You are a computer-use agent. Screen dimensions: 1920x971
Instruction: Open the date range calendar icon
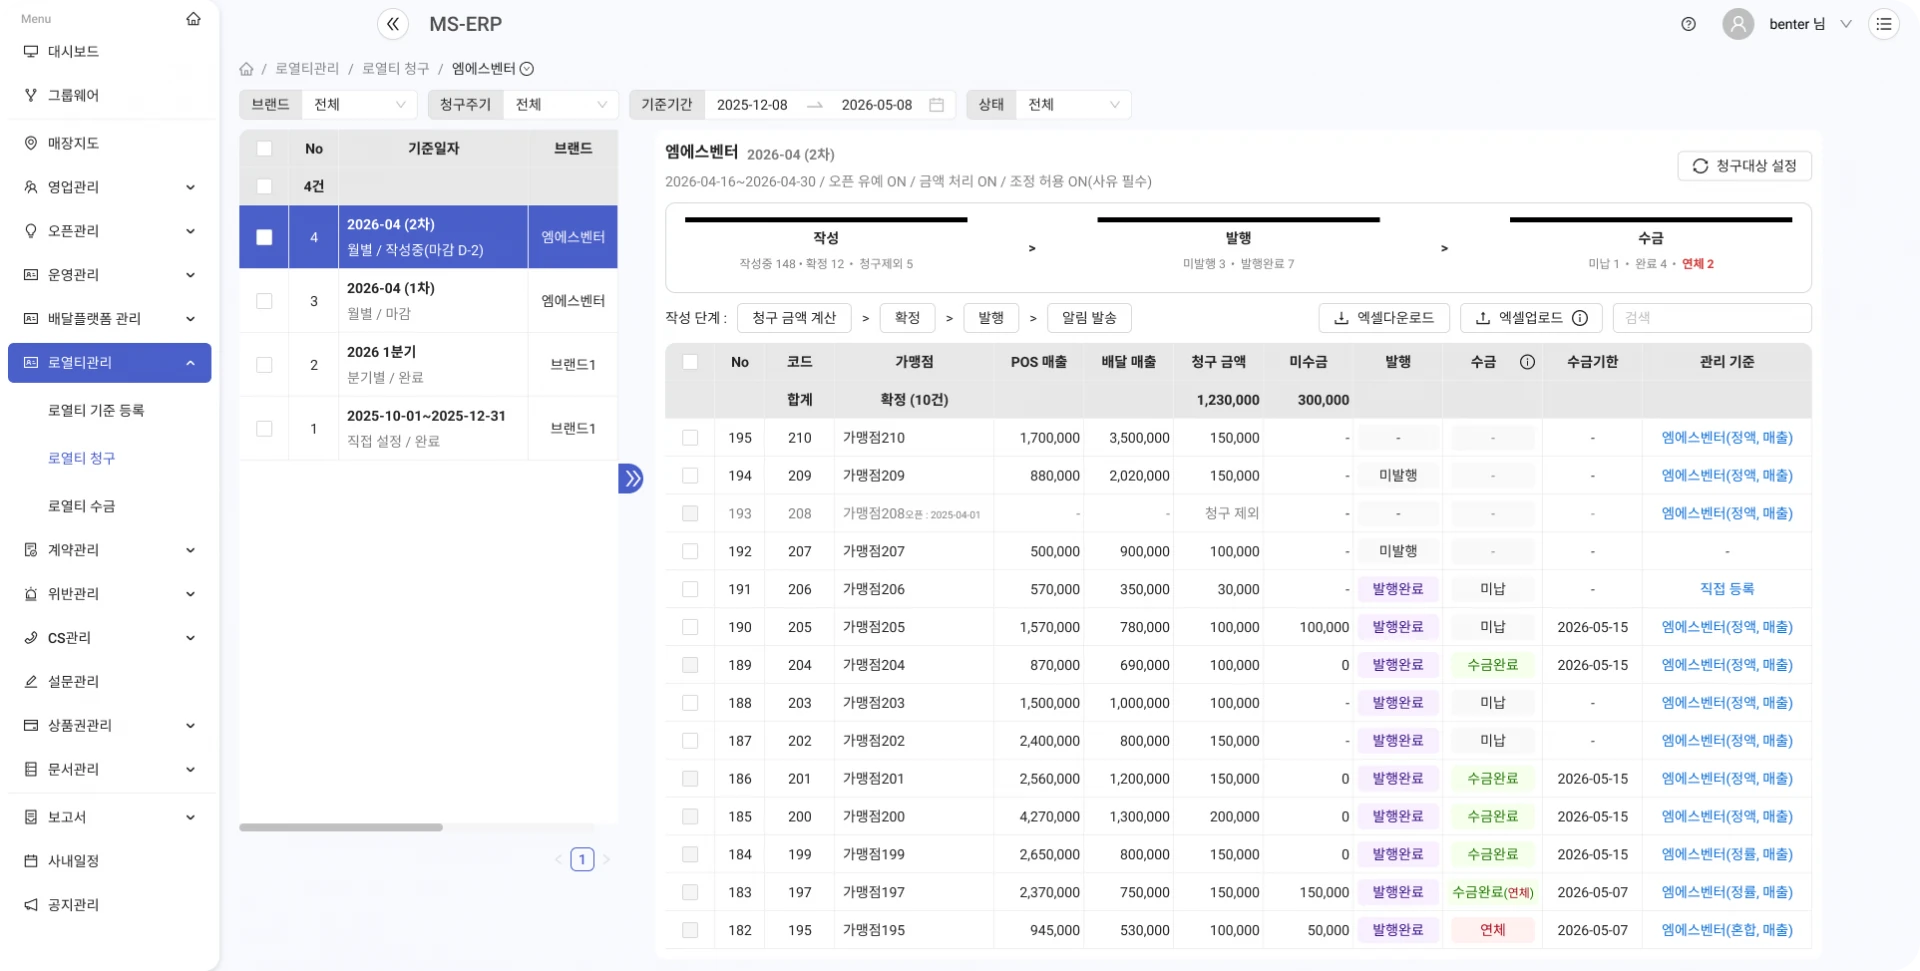point(936,105)
